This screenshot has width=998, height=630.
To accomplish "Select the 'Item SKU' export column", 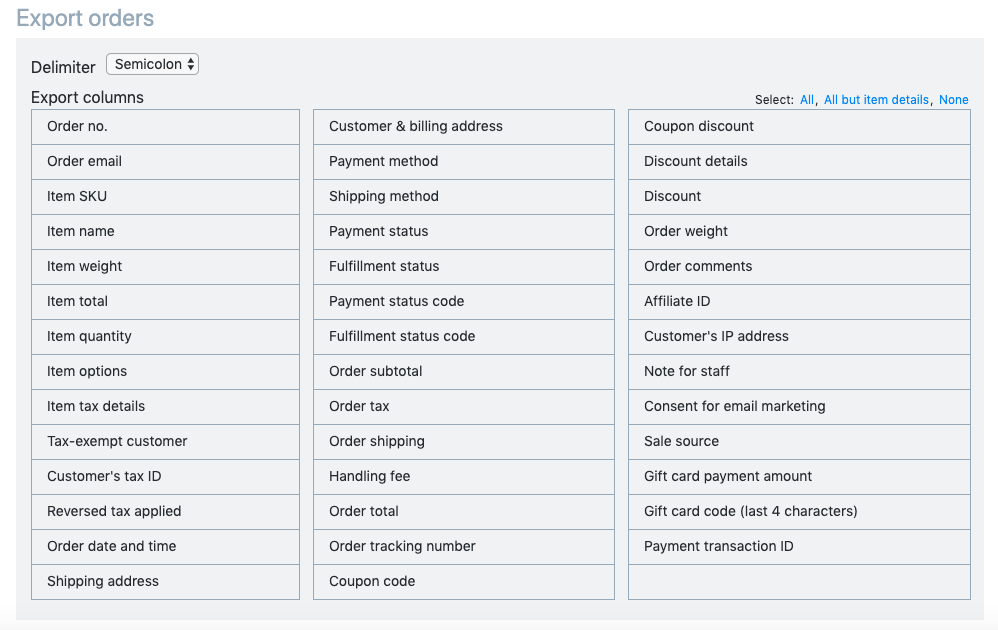I will (165, 197).
